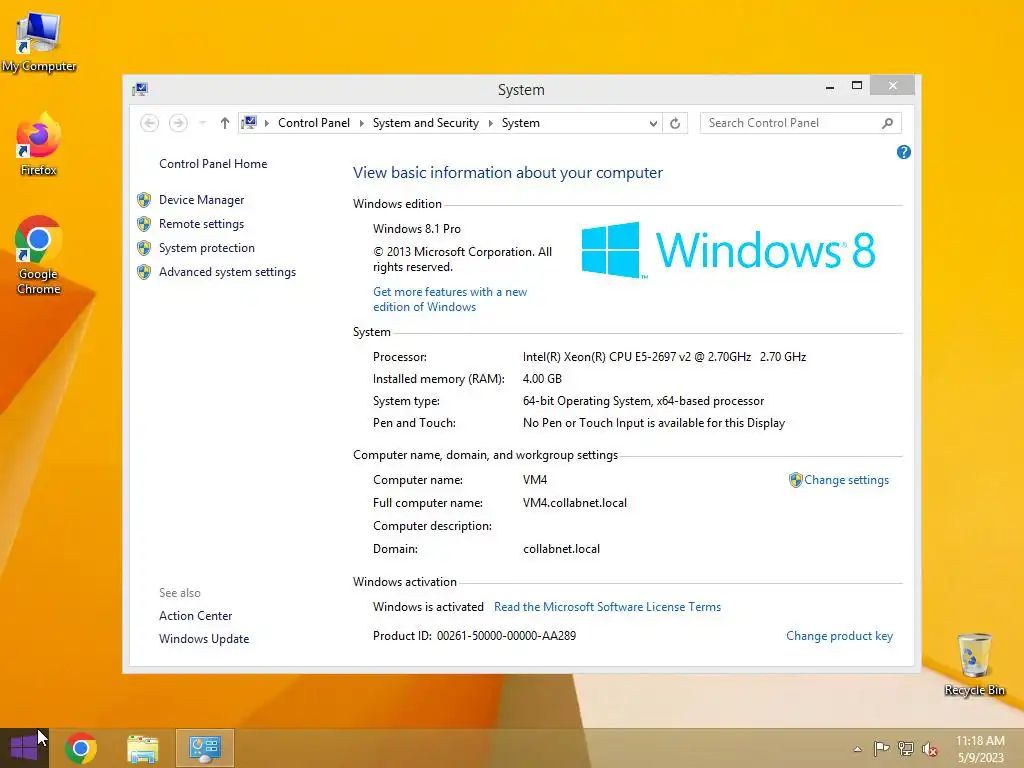The width and height of the screenshot is (1024, 768).
Task: Open File Explorer from the taskbar
Action: coord(142,749)
